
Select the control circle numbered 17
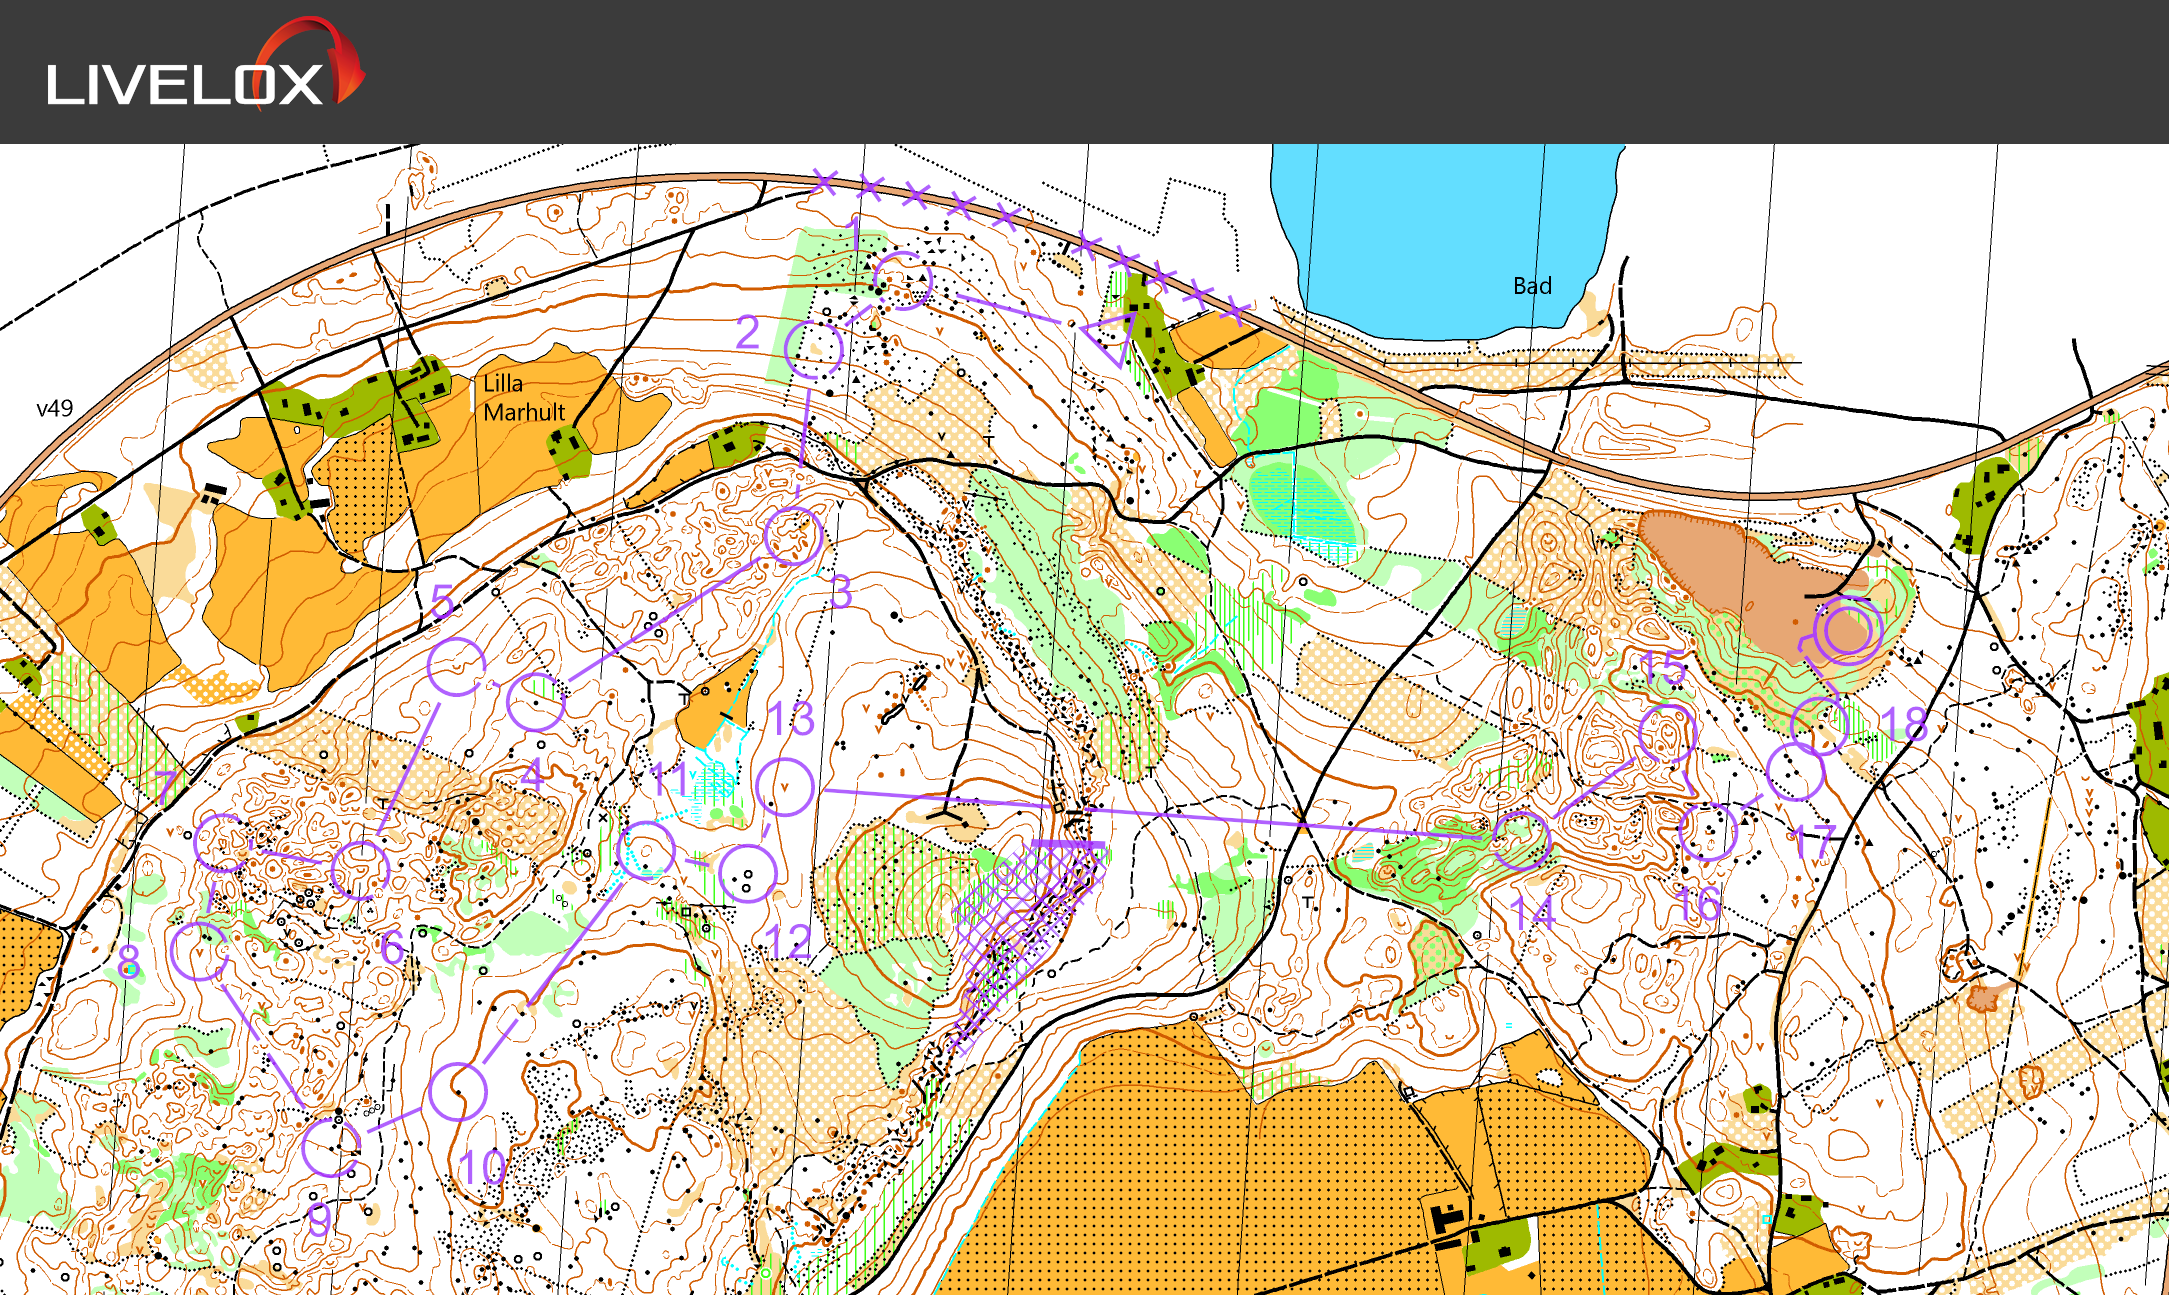pos(1796,771)
